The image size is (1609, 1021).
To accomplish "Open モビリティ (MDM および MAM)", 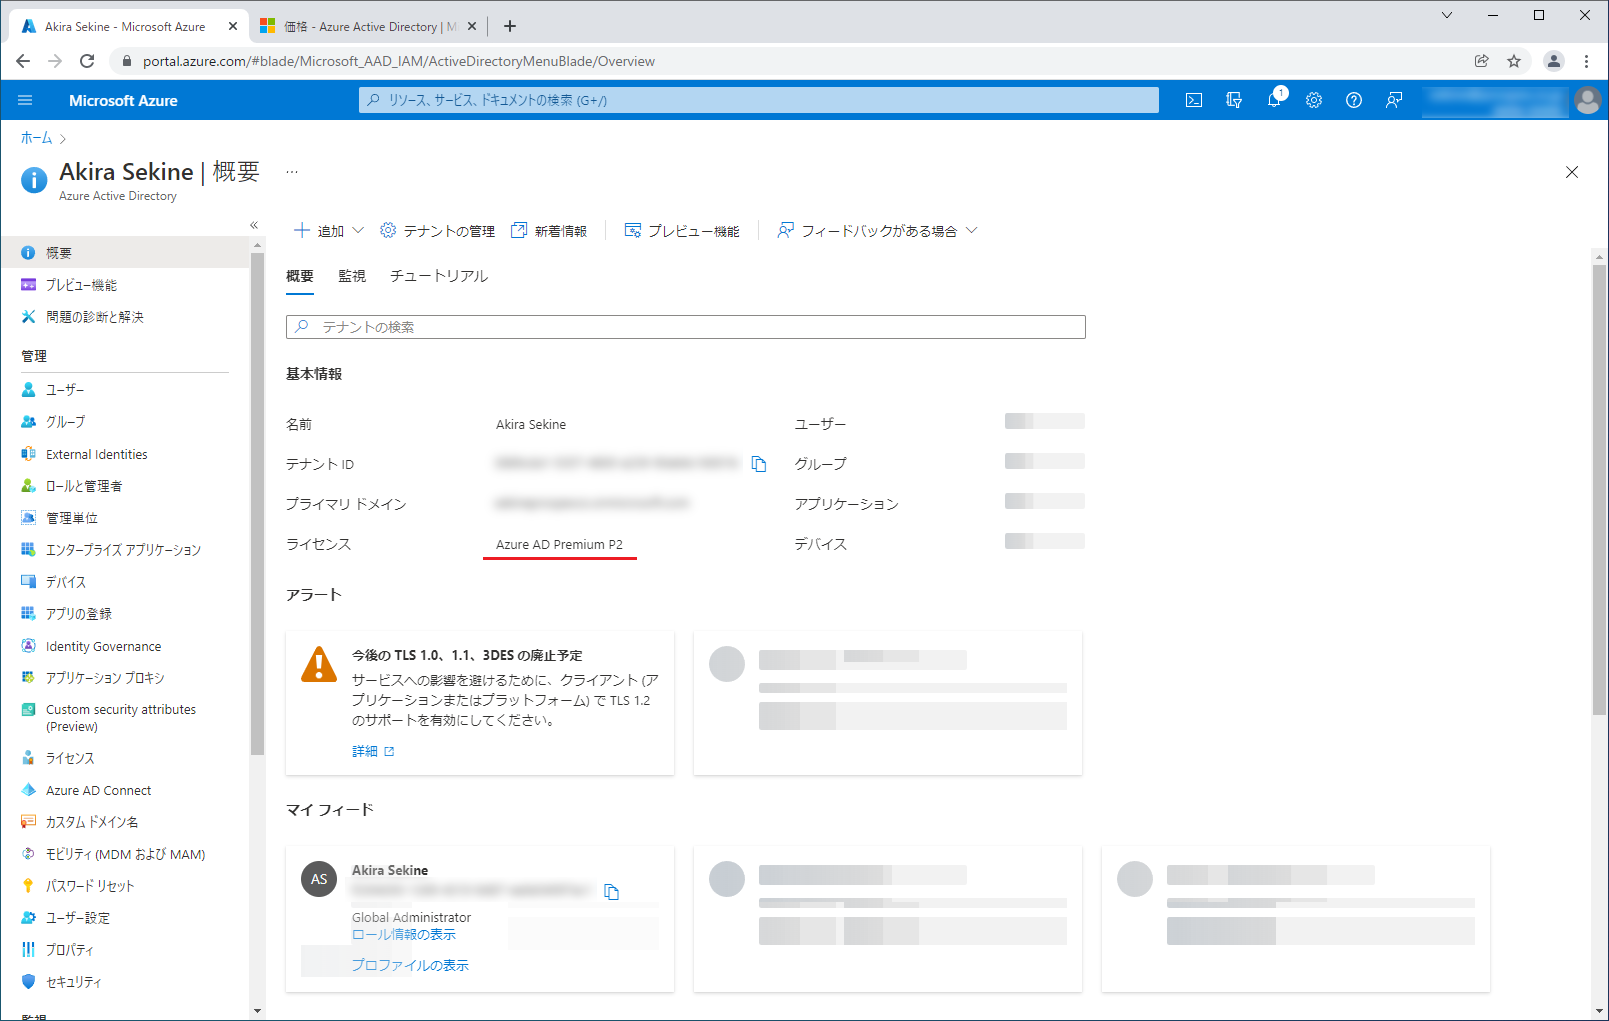I will click(125, 854).
